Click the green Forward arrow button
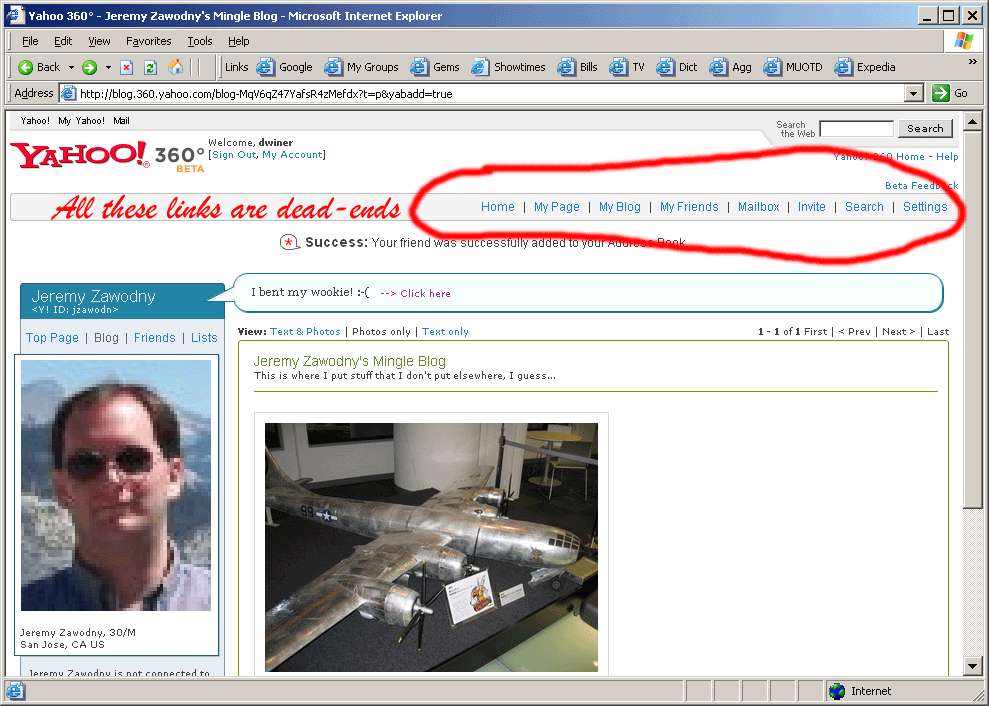This screenshot has width=989, height=706. pyautogui.click(x=89, y=67)
